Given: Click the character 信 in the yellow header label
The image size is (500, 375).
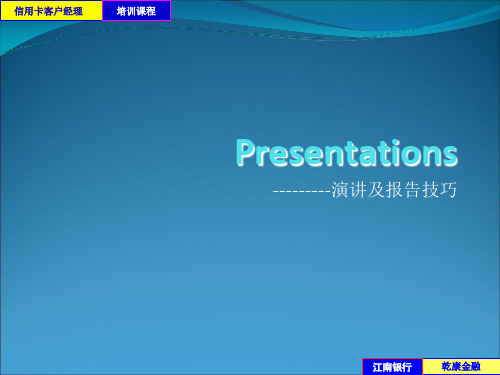Looking at the screenshot, I should [x=18, y=11].
